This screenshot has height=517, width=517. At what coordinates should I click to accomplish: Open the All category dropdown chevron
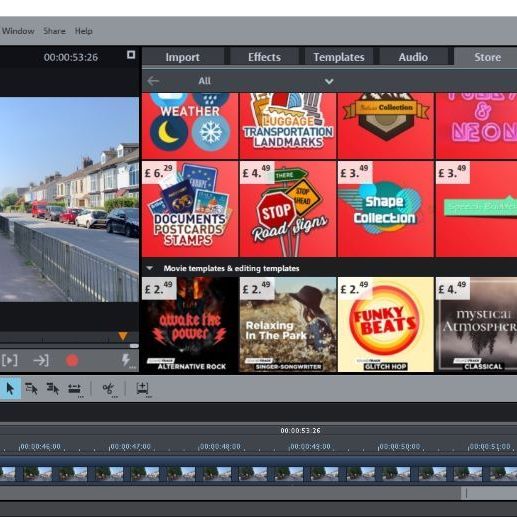click(329, 81)
